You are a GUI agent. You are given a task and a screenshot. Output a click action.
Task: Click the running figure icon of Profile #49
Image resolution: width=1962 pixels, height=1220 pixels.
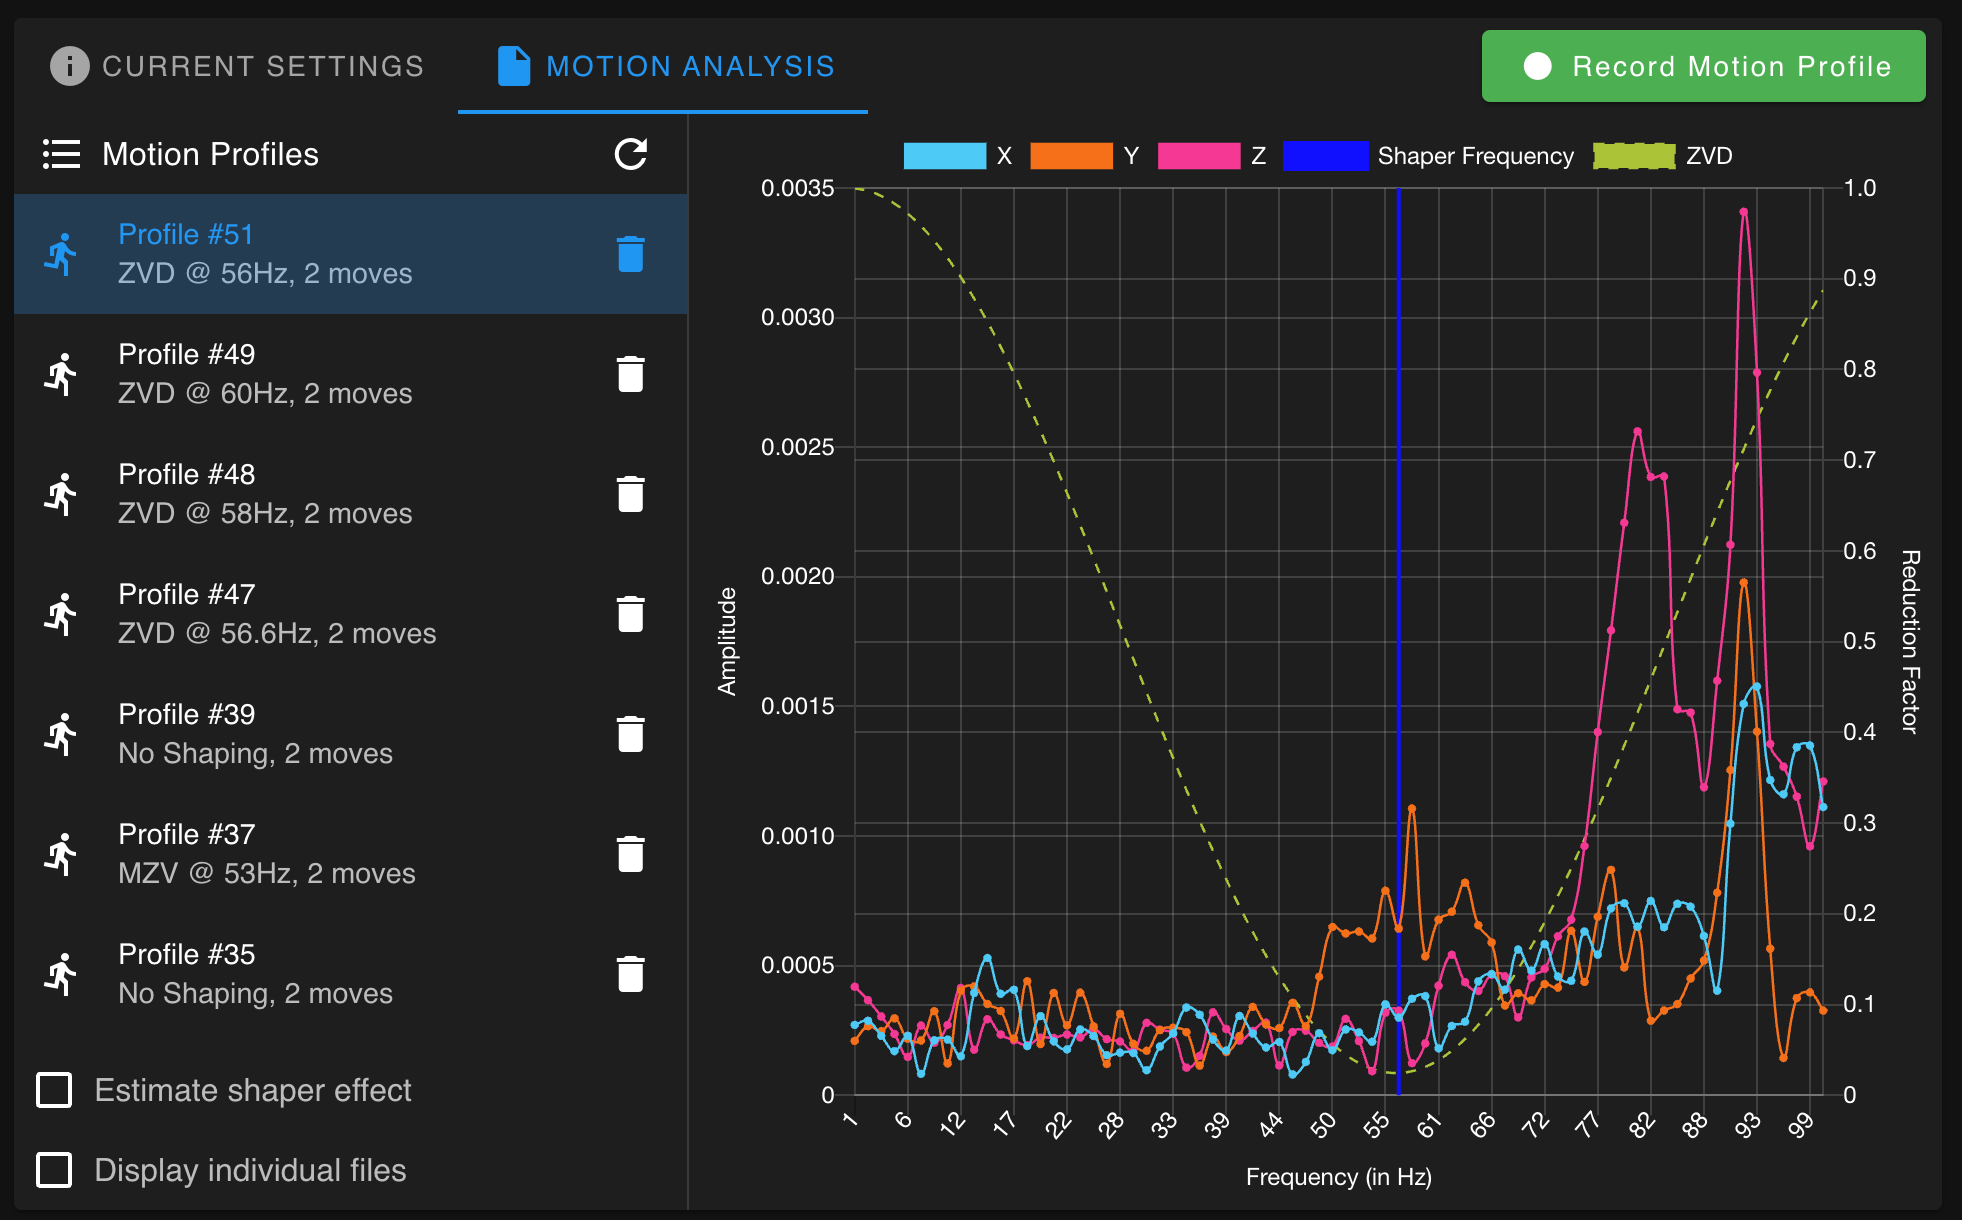(x=61, y=374)
